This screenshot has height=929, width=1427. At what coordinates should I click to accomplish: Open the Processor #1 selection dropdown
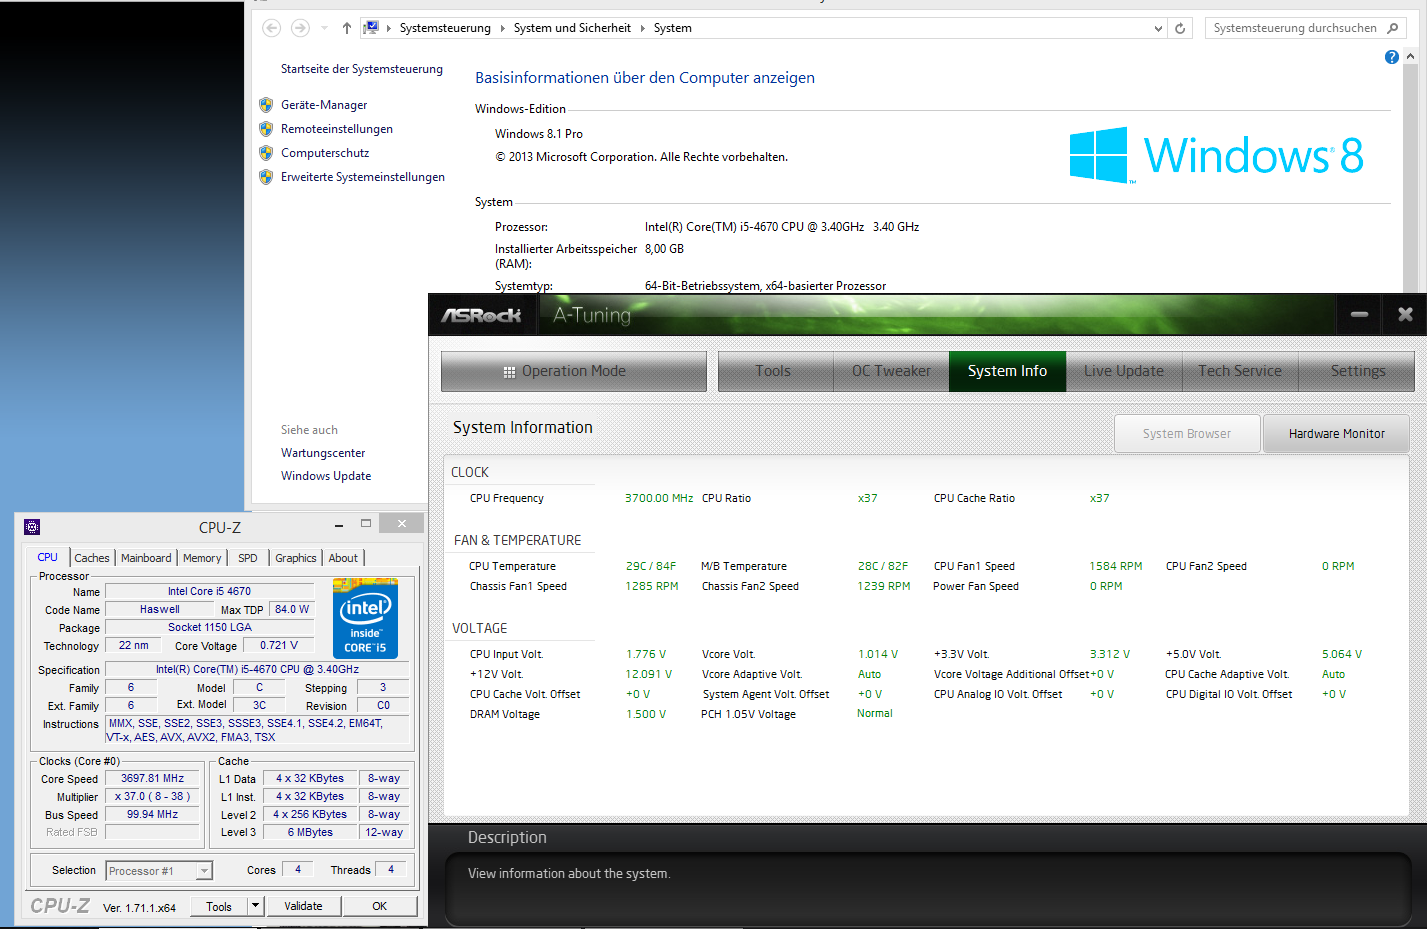[204, 871]
